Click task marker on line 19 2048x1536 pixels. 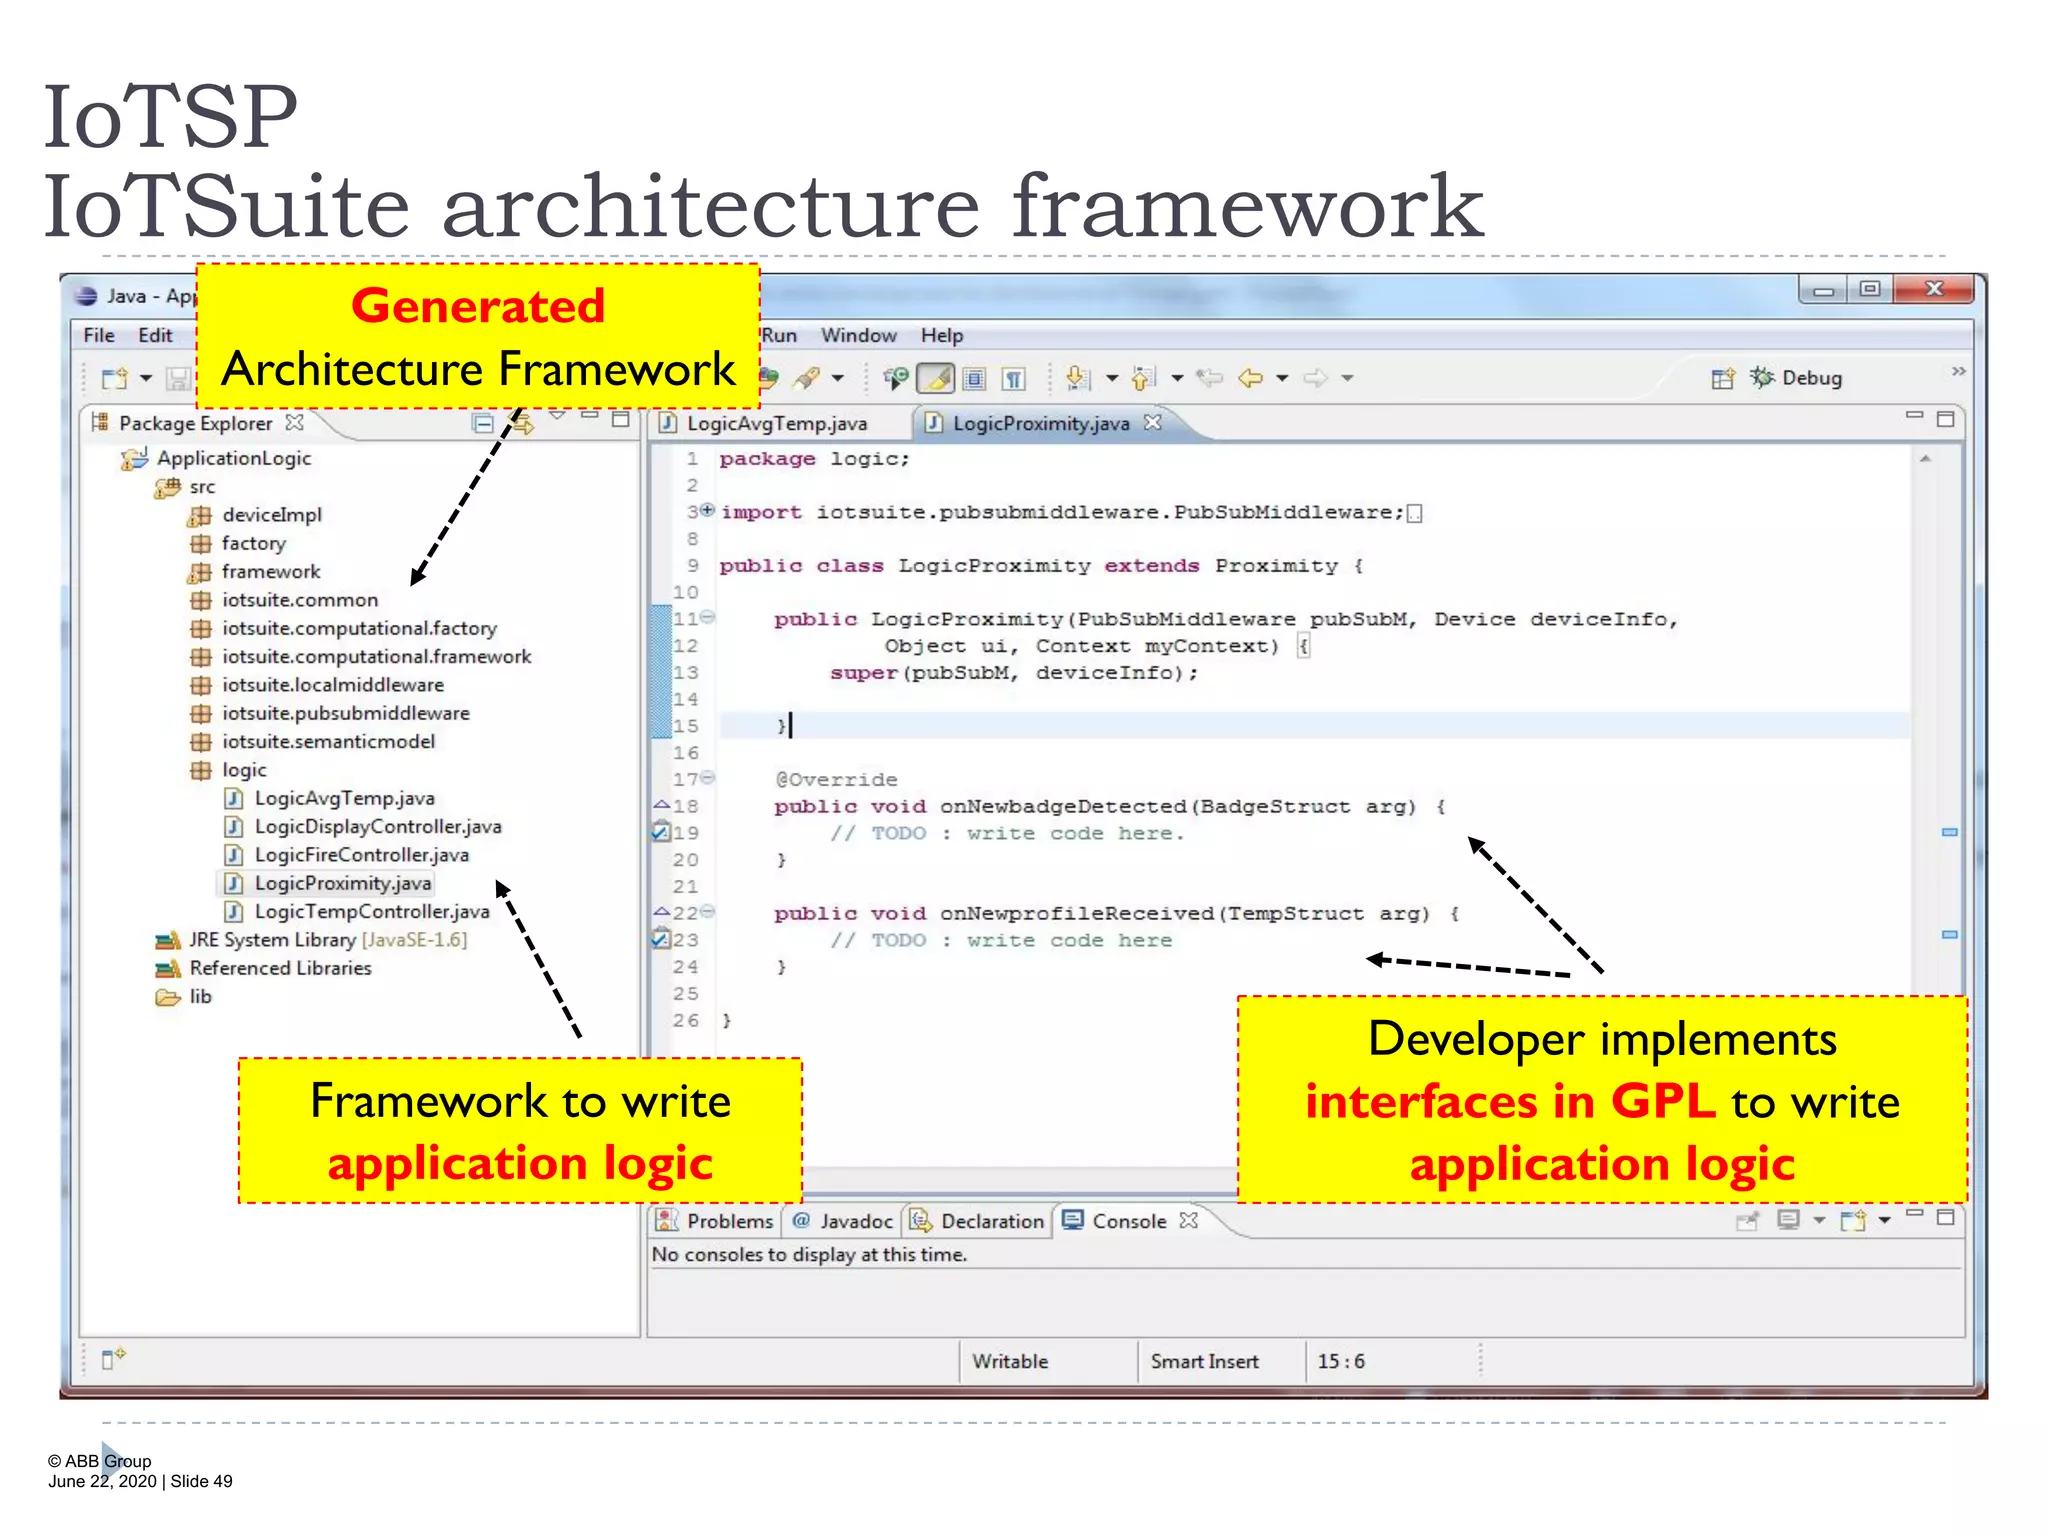[x=661, y=831]
